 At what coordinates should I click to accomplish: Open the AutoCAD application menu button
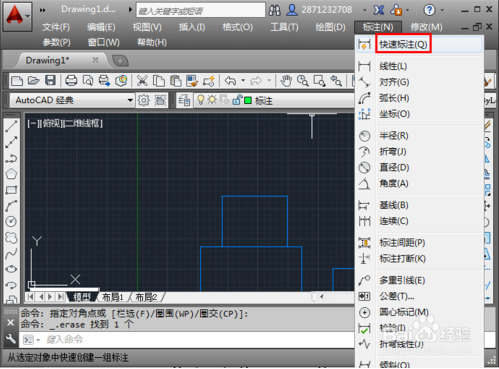(17, 16)
